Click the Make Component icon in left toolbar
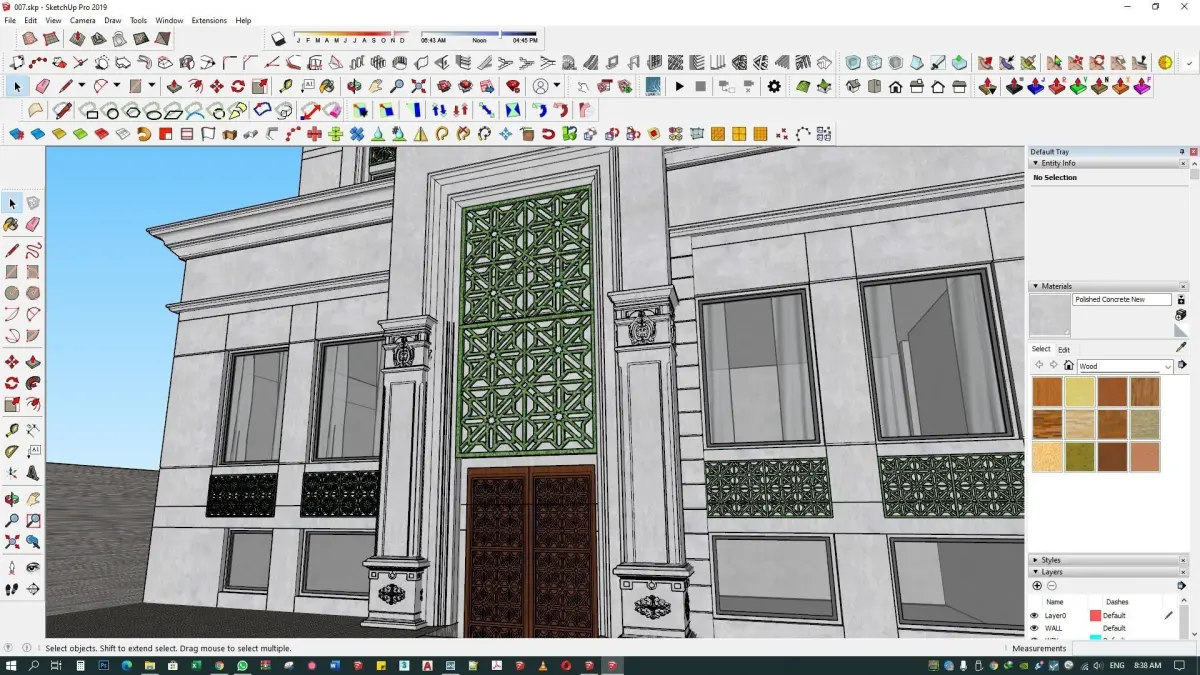Viewport: 1200px width, 675px height. coord(33,203)
